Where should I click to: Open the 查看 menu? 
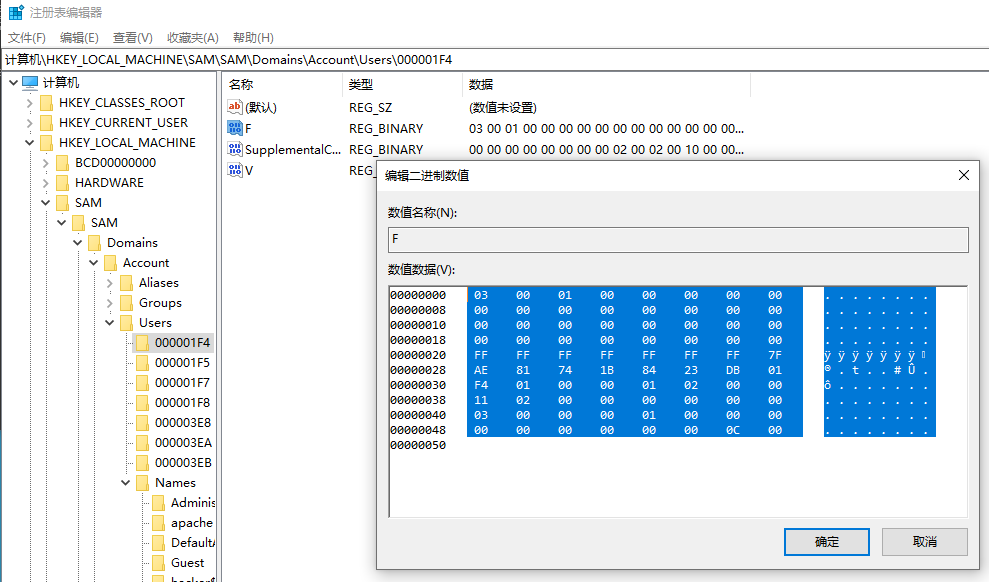(133, 38)
